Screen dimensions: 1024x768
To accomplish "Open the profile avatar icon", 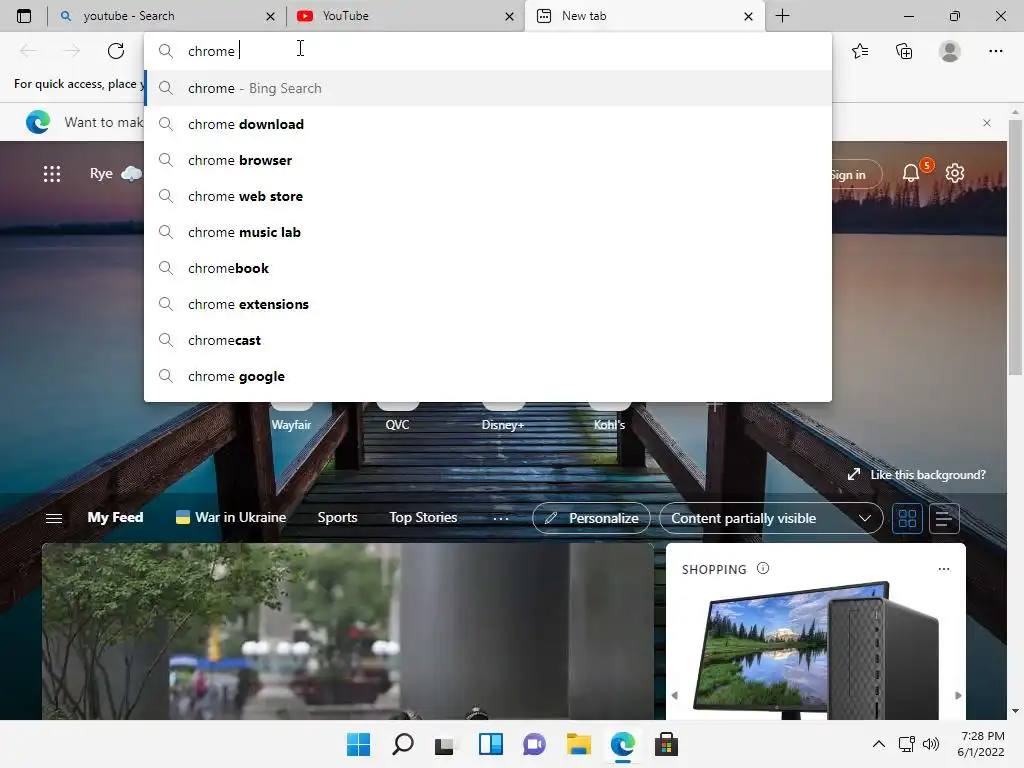I will point(950,51).
